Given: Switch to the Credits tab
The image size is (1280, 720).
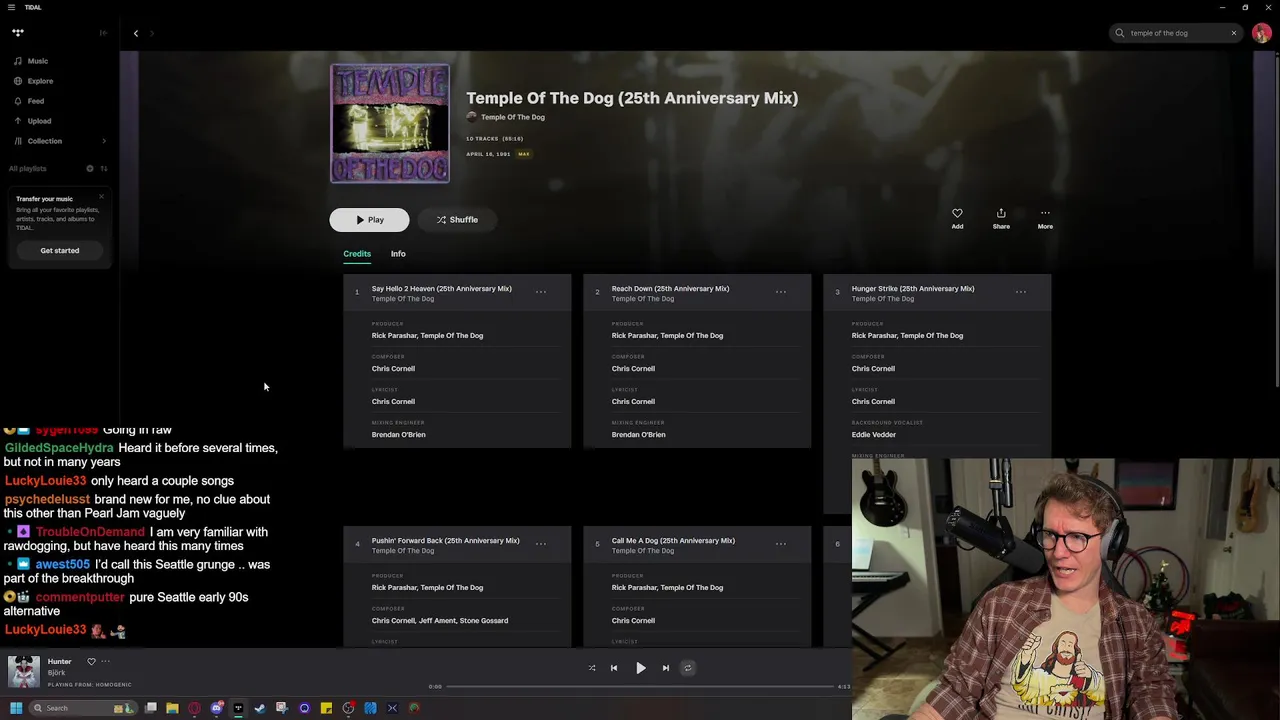Looking at the screenshot, I should [x=357, y=254].
